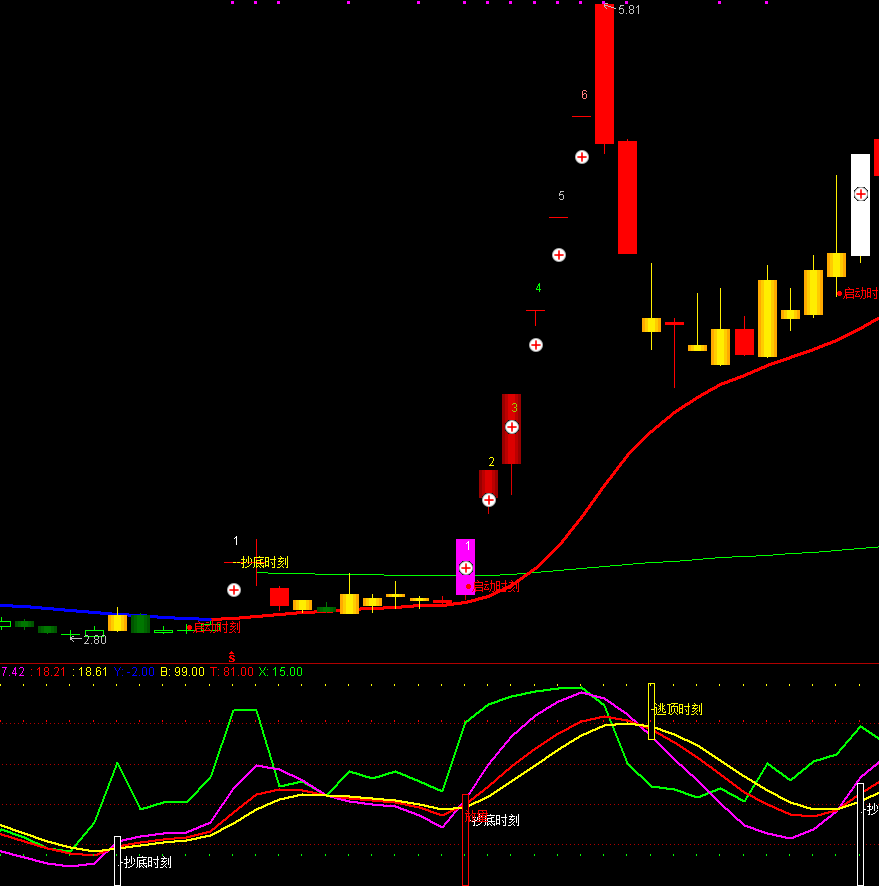Screen dimensions: 879x886
Task: Click the plus marker on the magenta candle
Action: tap(466, 568)
